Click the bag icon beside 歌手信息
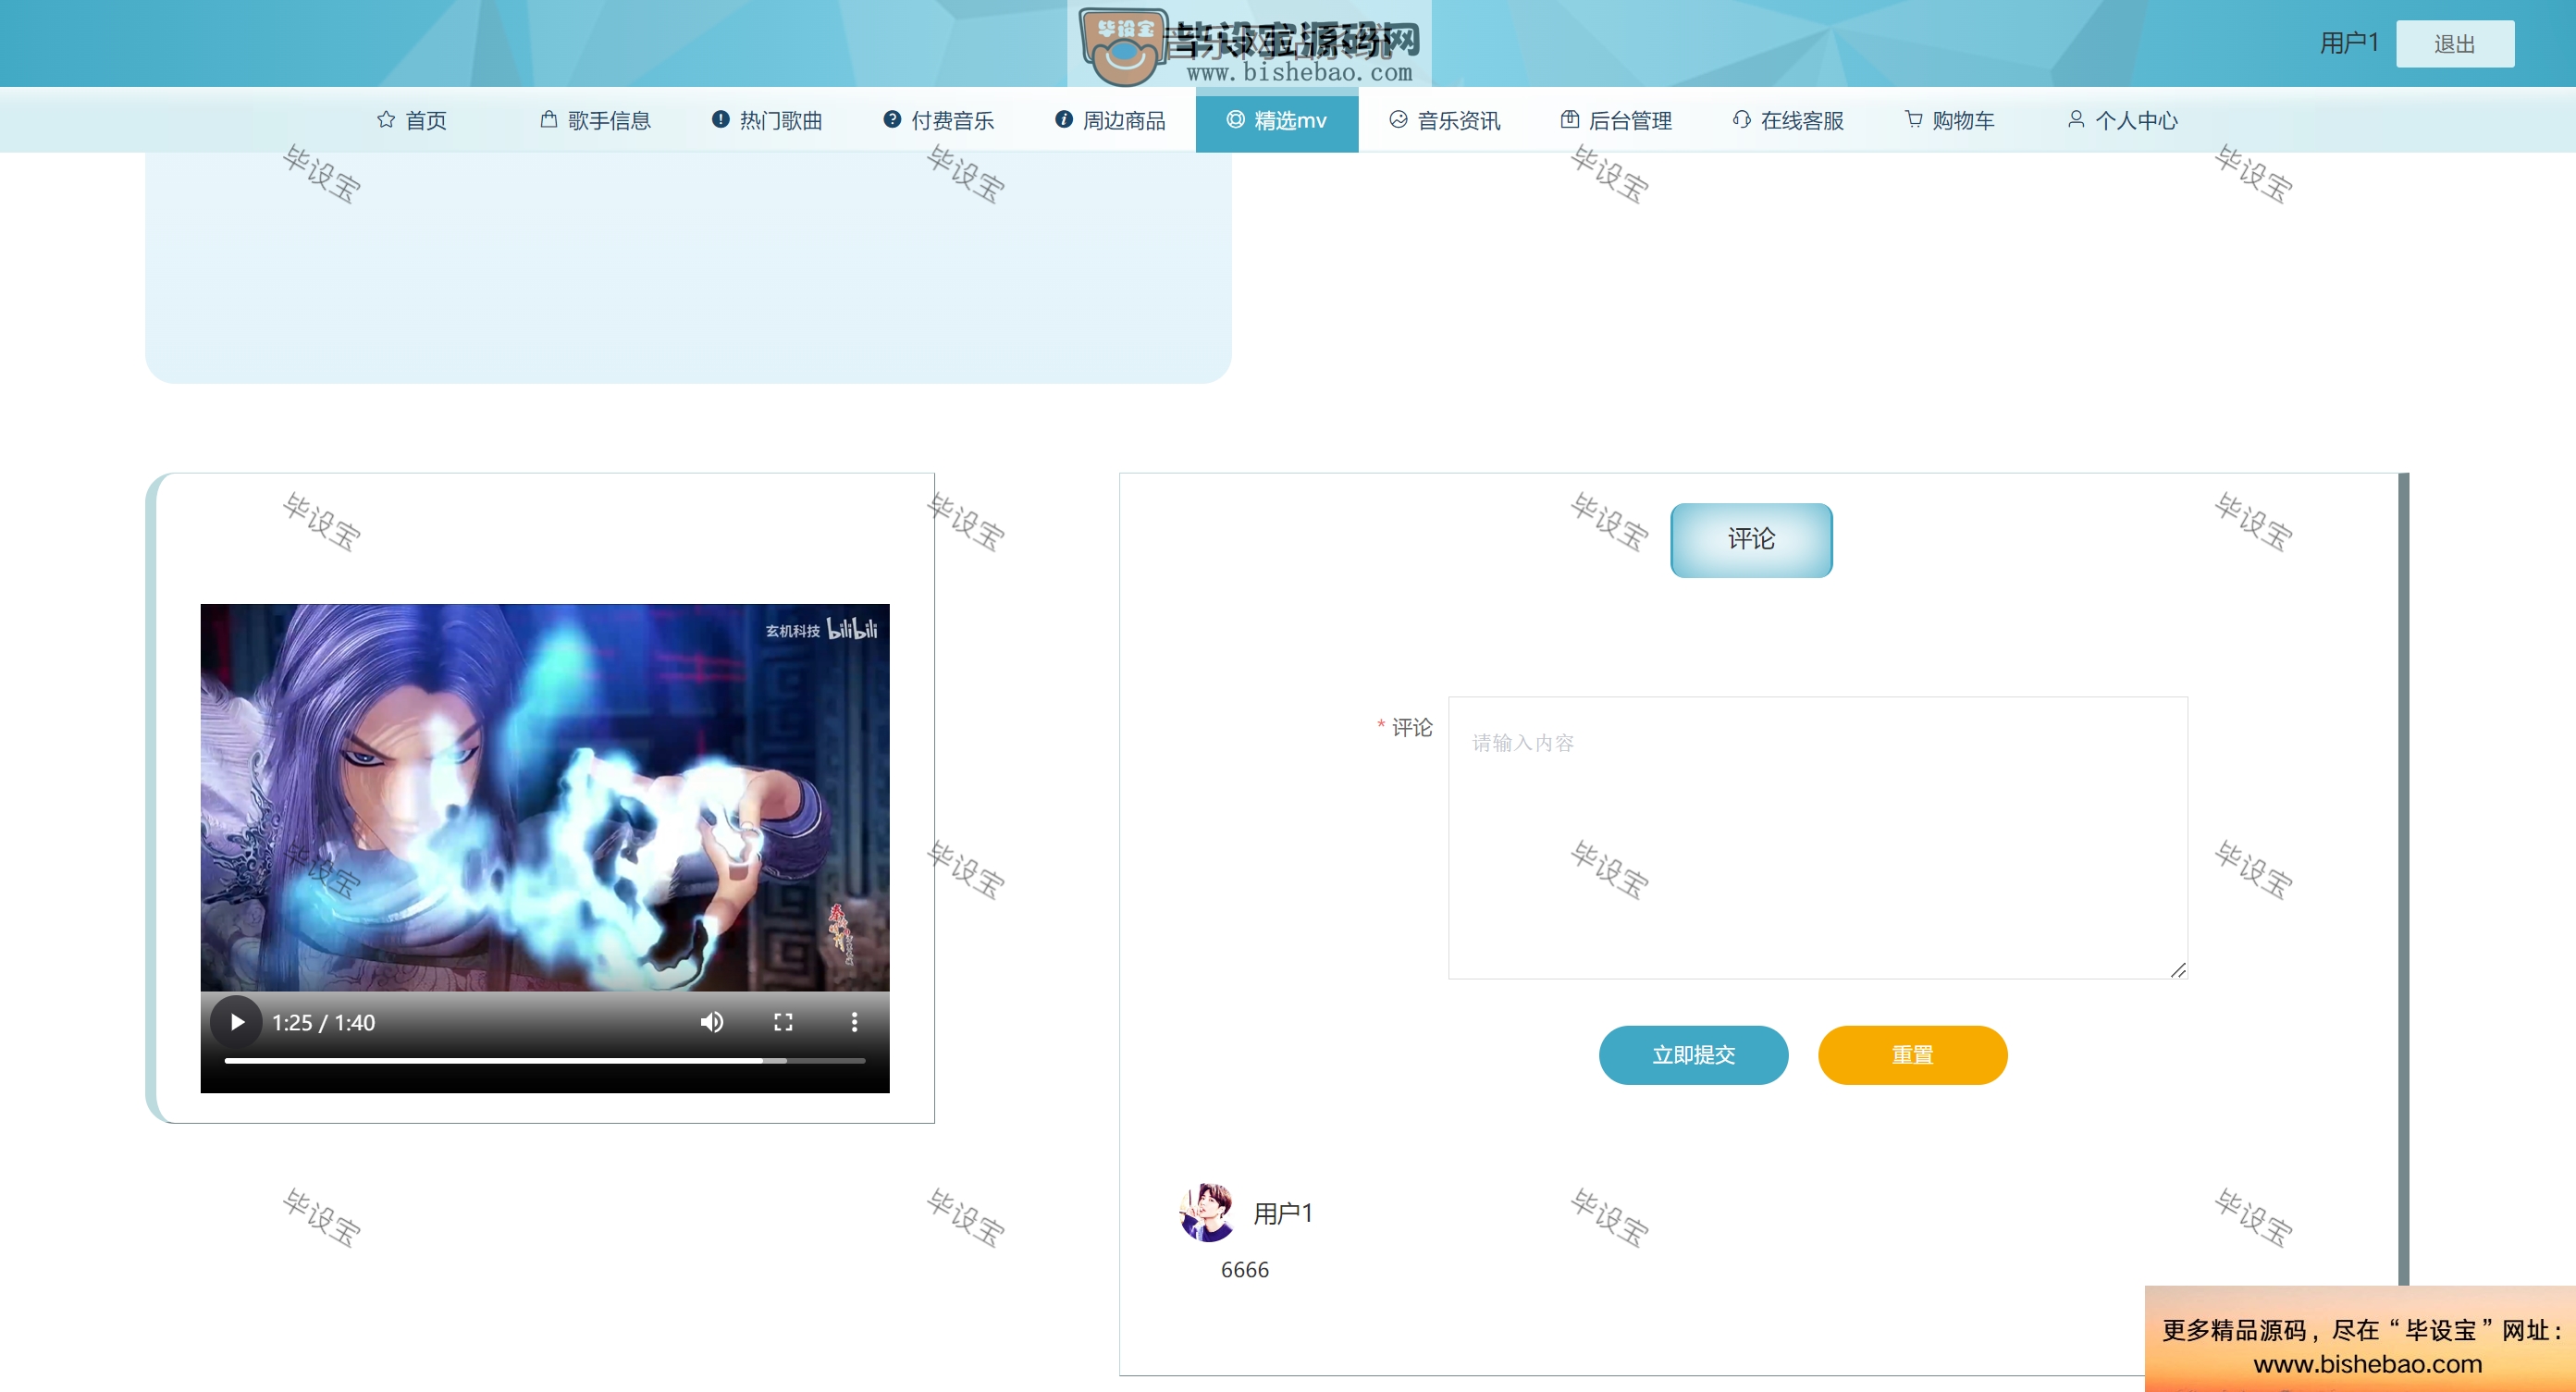 pyautogui.click(x=549, y=120)
